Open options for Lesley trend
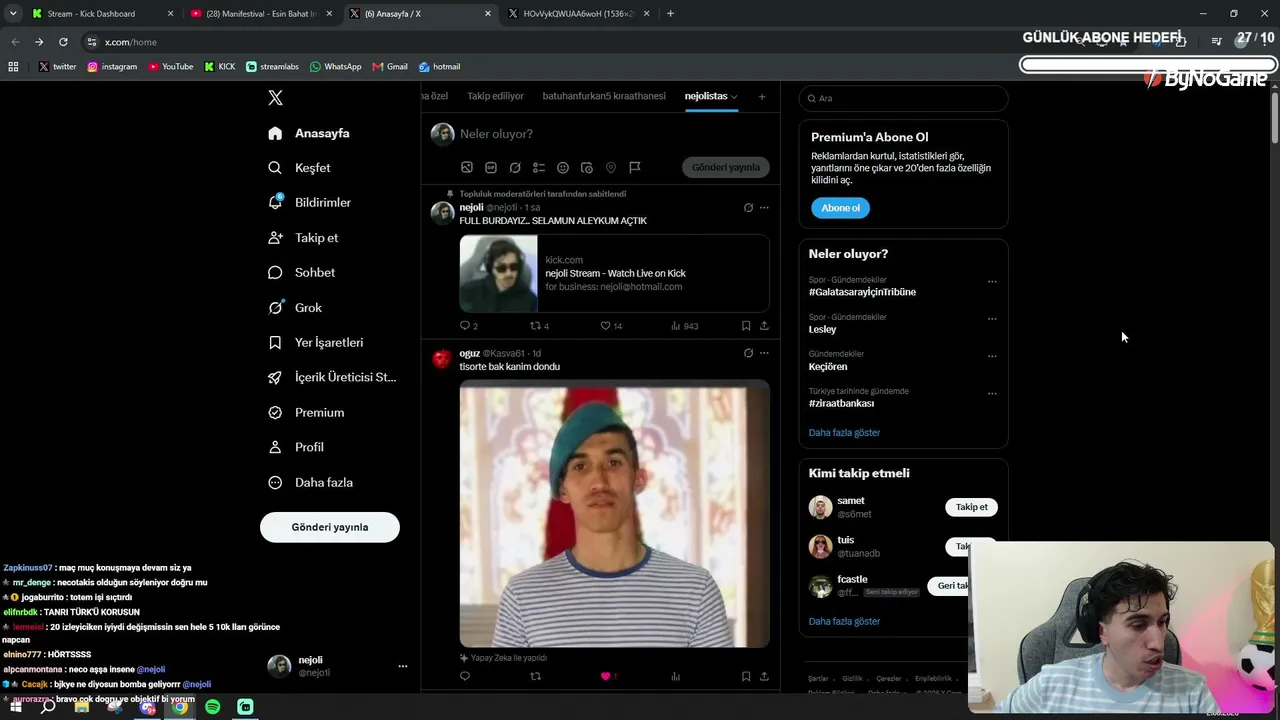 pos(992,319)
